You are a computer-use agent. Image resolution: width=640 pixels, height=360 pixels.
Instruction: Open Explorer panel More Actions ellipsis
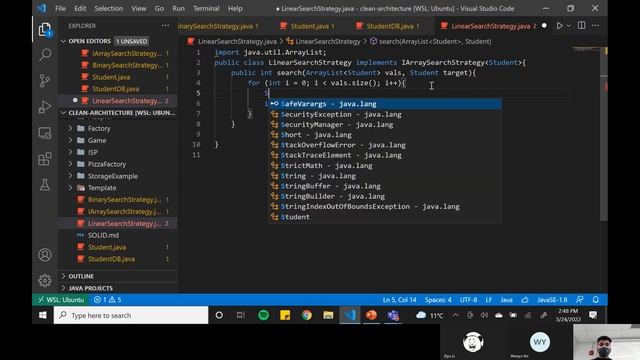(x=165, y=25)
